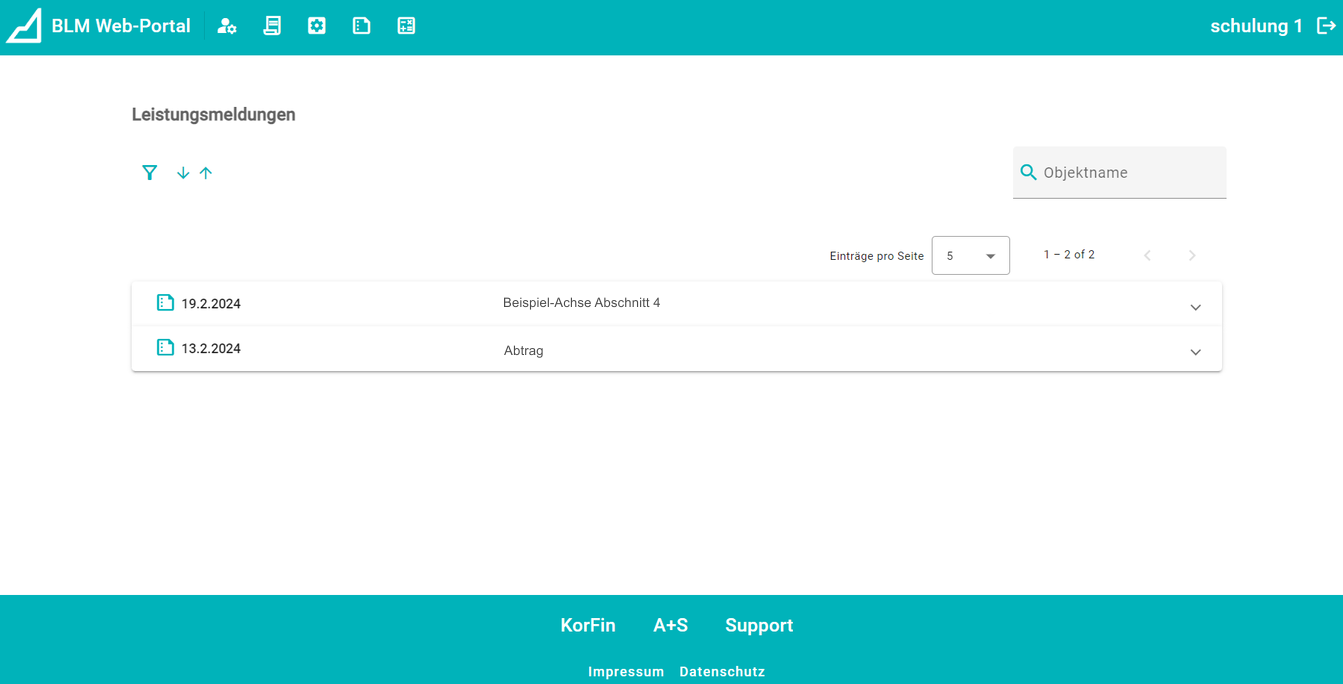Open the Support footer link
The width and height of the screenshot is (1343, 684).
pyautogui.click(x=759, y=625)
